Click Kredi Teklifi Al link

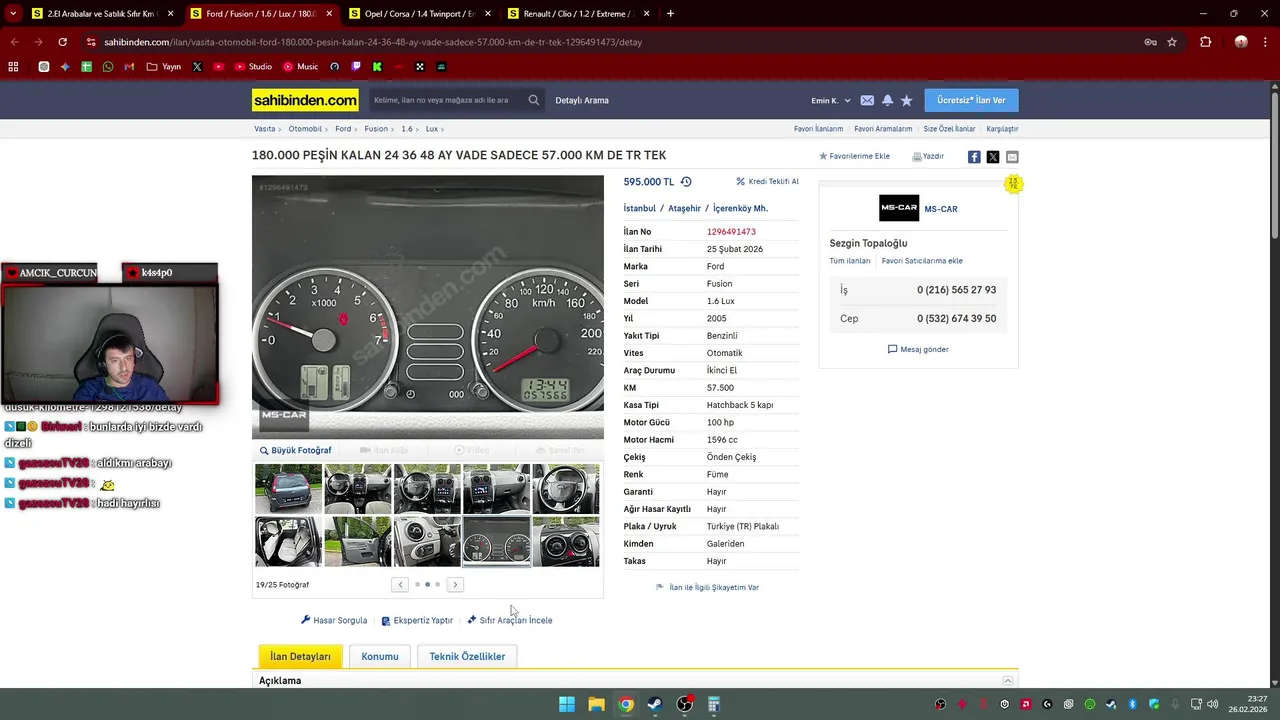[x=767, y=182]
